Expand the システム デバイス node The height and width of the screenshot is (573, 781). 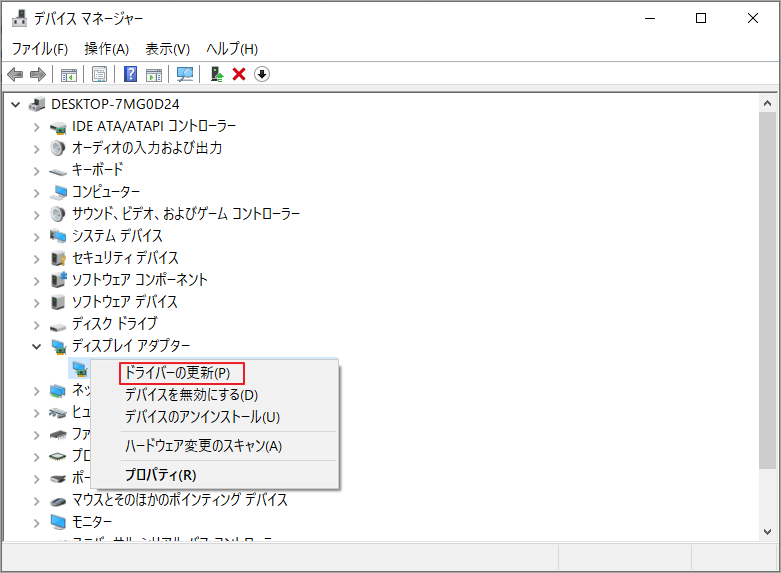tap(36, 237)
